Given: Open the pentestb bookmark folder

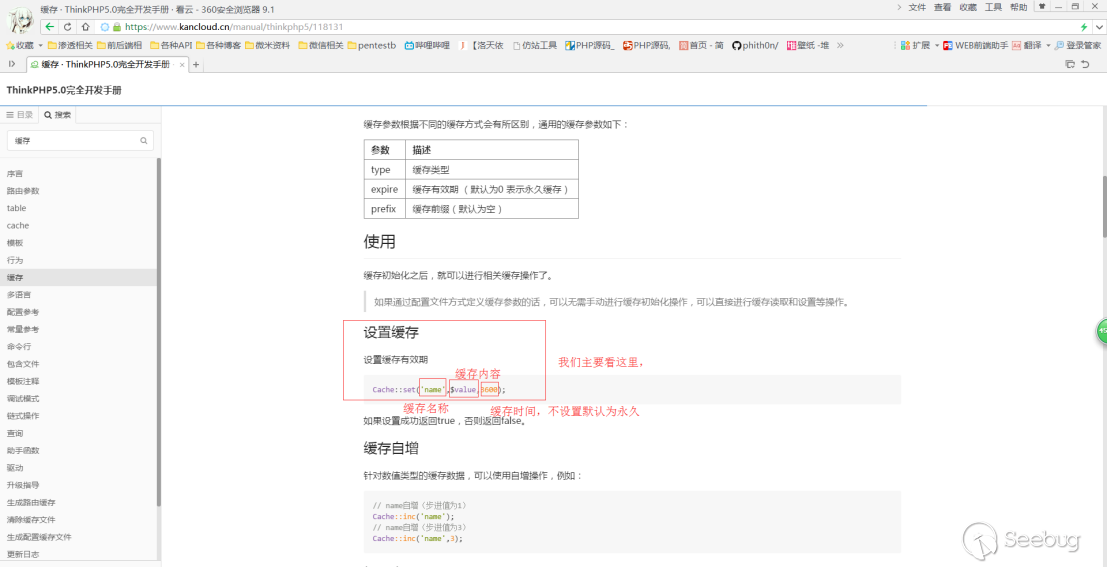Looking at the screenshot, I should click(372, 45).
